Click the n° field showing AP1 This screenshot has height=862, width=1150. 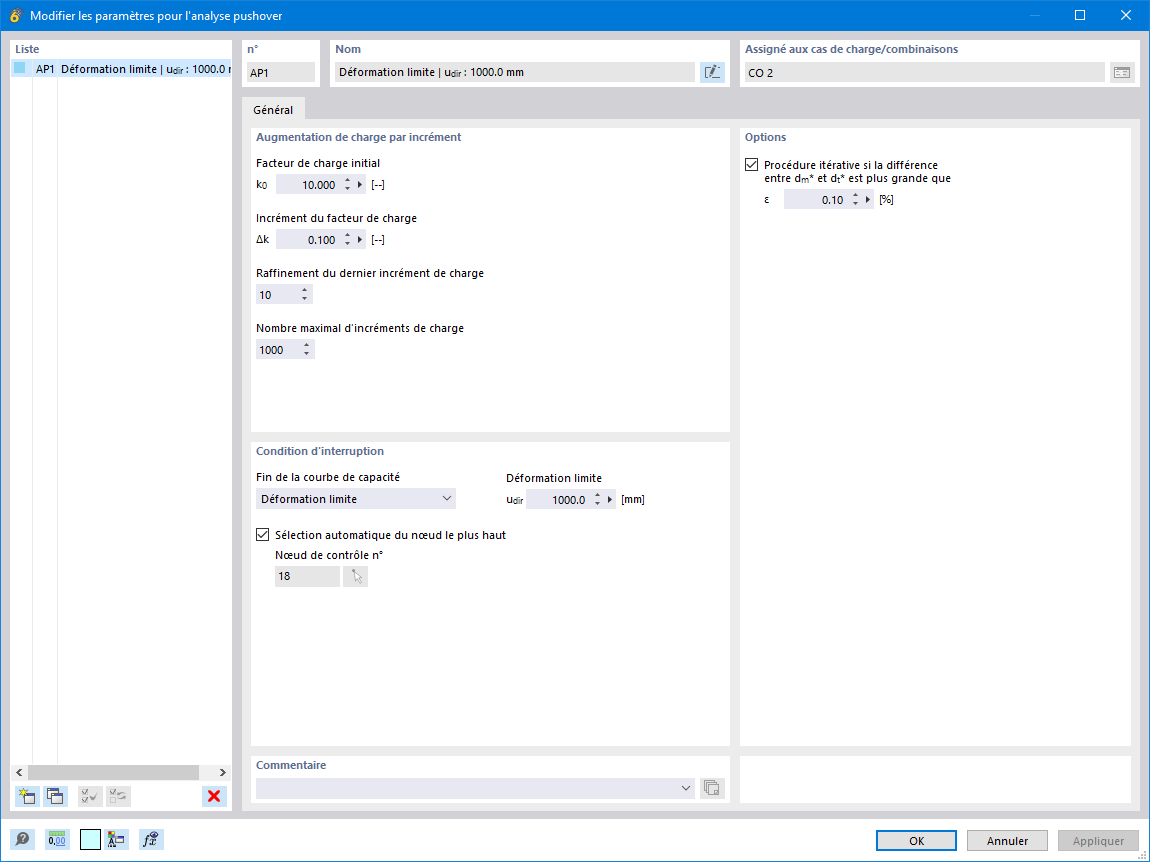point(281,72)
